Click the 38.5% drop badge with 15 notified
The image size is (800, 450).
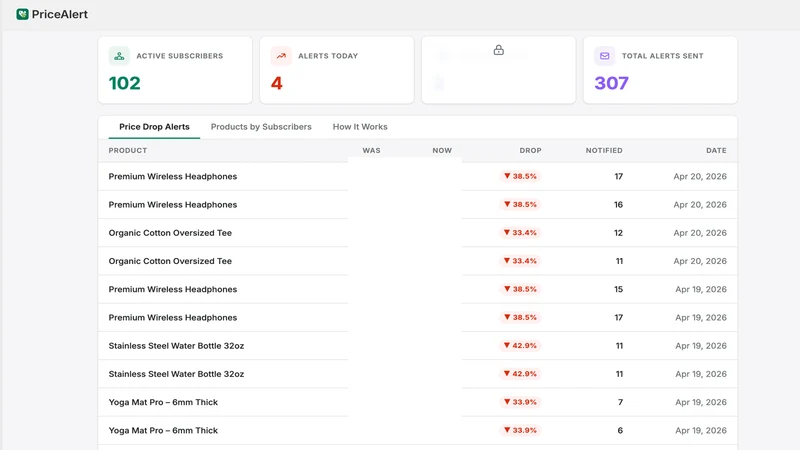(520, 289)
